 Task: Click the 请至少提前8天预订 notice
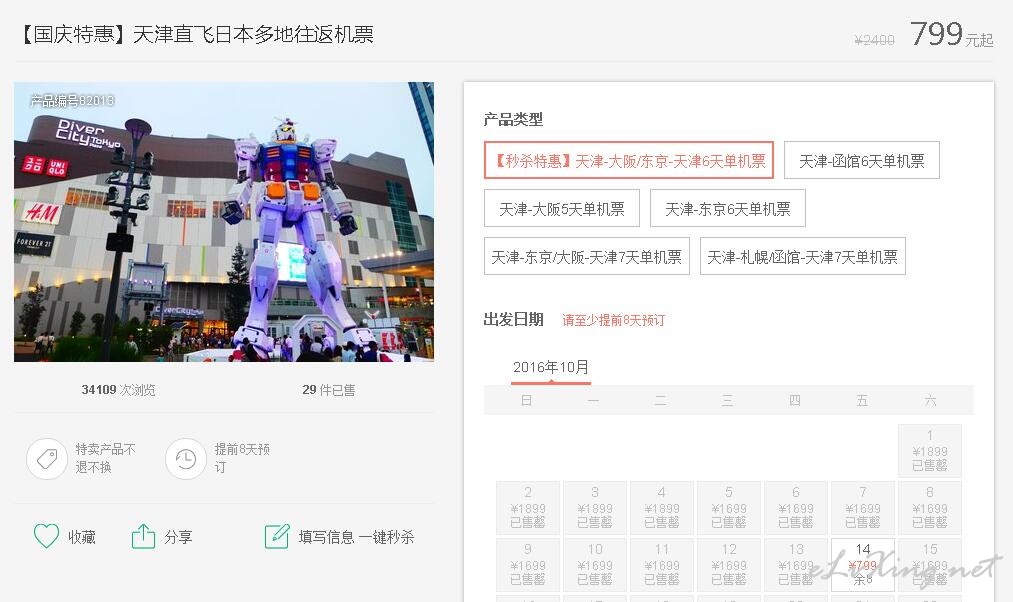(x=613, y=320)
